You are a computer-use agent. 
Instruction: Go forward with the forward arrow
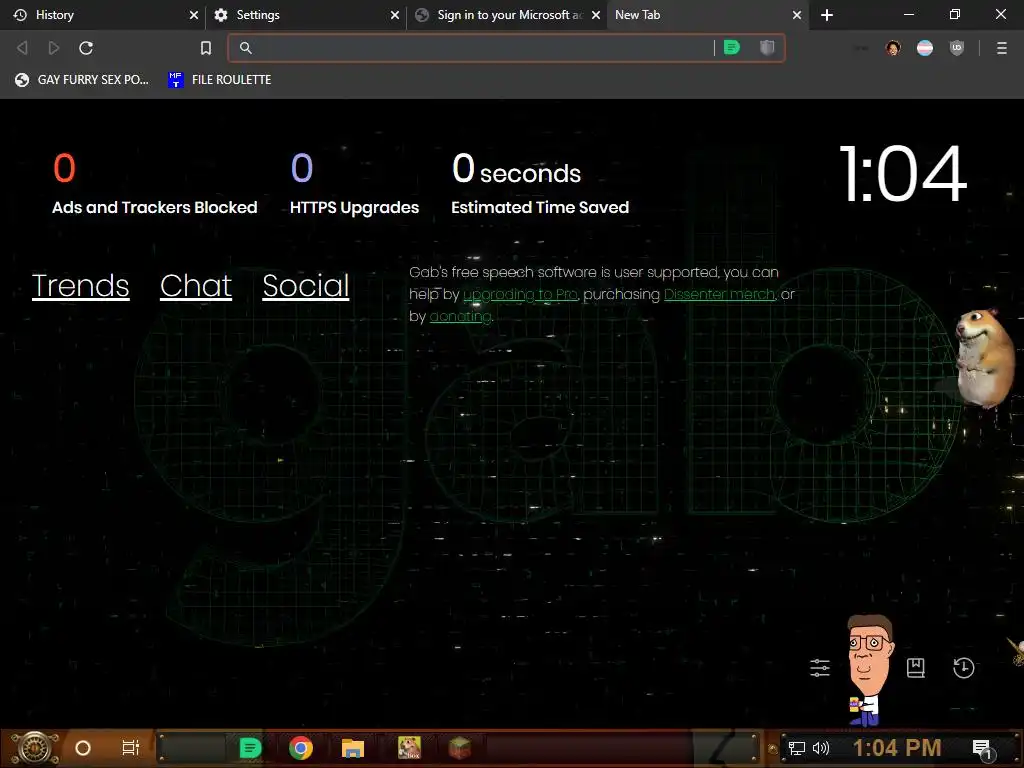pyautogui.click(x=54, y=48)
